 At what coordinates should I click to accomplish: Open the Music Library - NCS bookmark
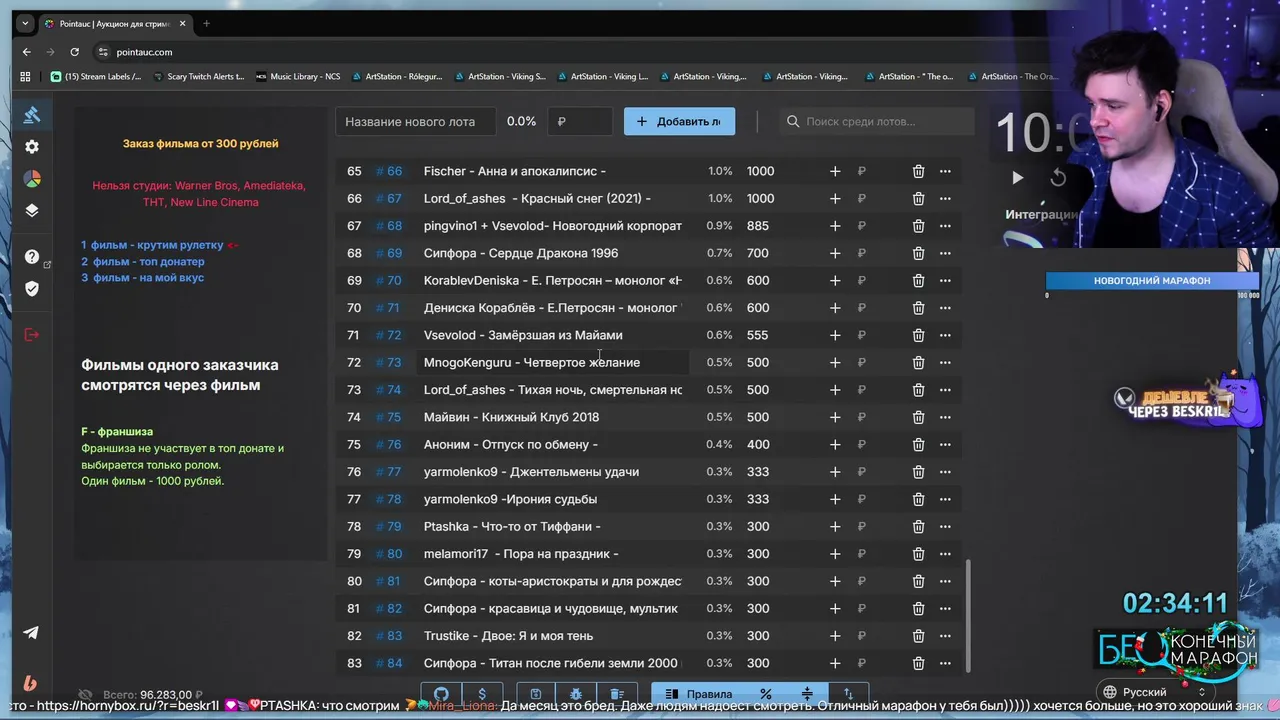point(298,76)
